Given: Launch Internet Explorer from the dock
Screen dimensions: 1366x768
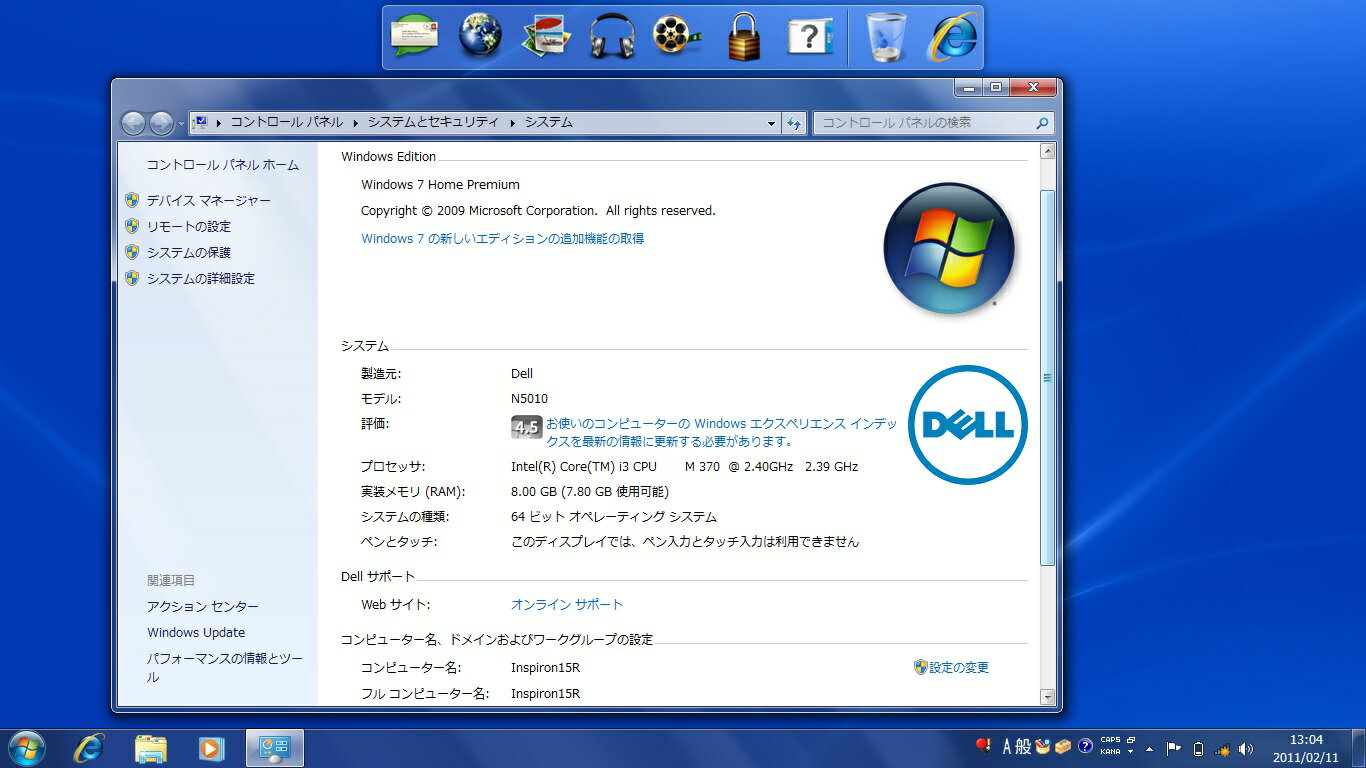Looking at the screenshot, I should click(x=954, y=37).
